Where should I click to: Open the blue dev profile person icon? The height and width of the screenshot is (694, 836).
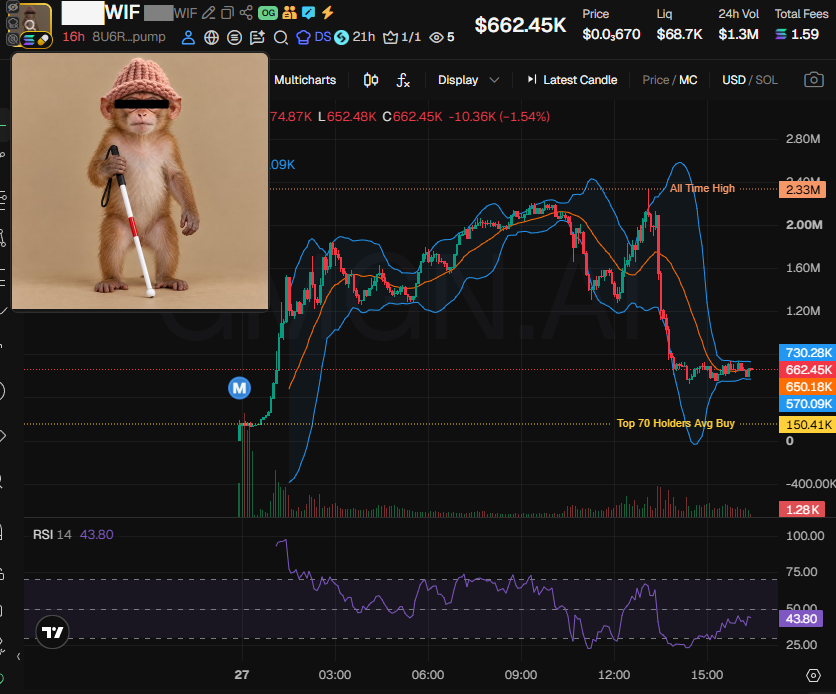click(188, 37)
